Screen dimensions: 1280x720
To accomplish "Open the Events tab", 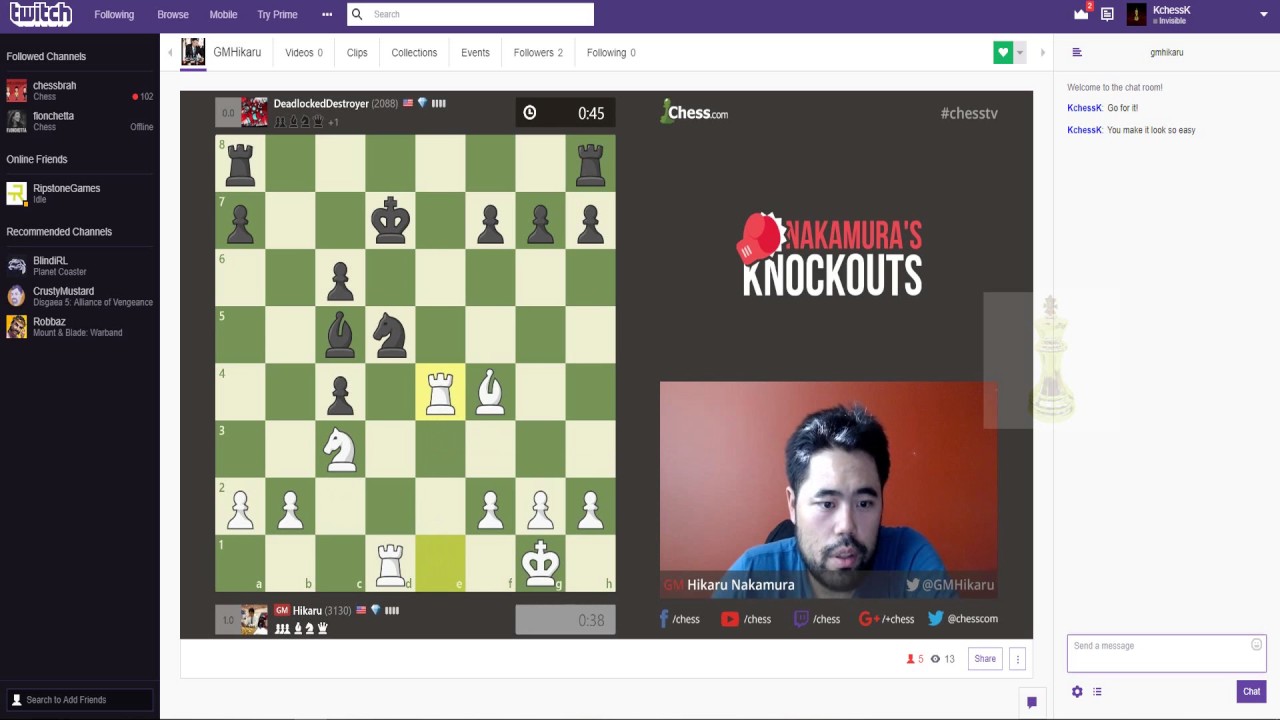I will tap(475, 52).
